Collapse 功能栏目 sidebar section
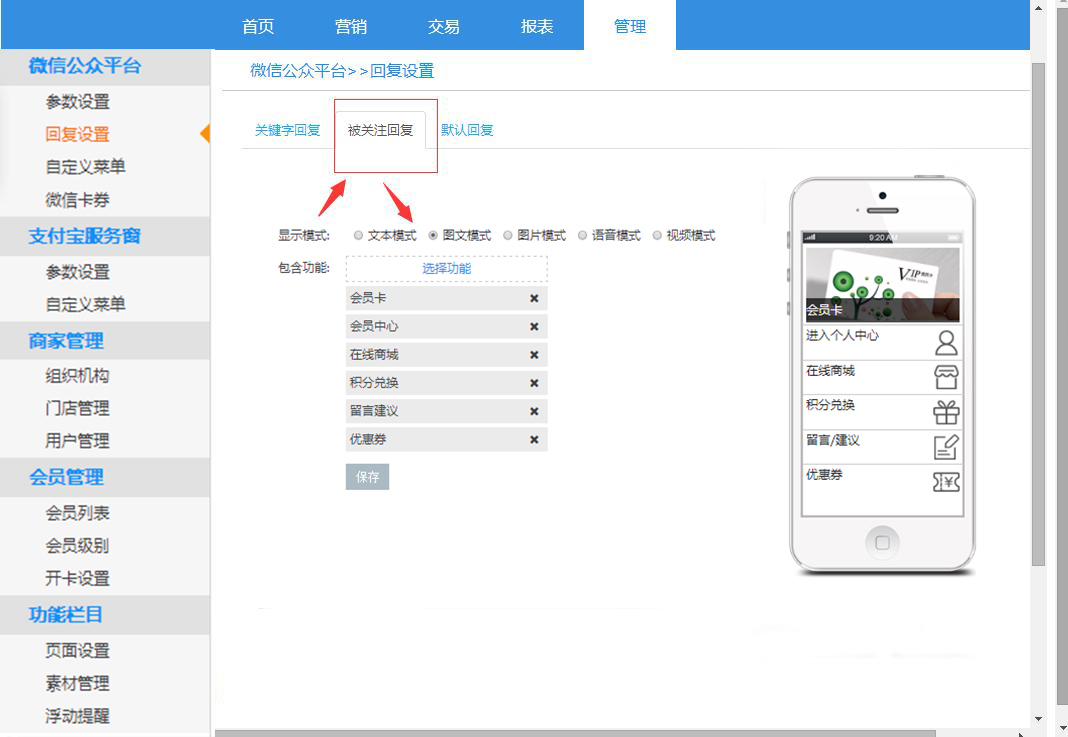Viewport: 1068px width, 737px height. pos(105,615)
